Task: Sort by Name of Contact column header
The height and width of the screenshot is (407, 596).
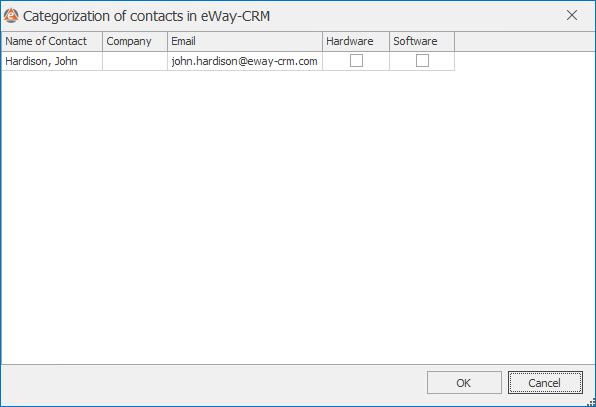Action: click(x=52, y=41)
